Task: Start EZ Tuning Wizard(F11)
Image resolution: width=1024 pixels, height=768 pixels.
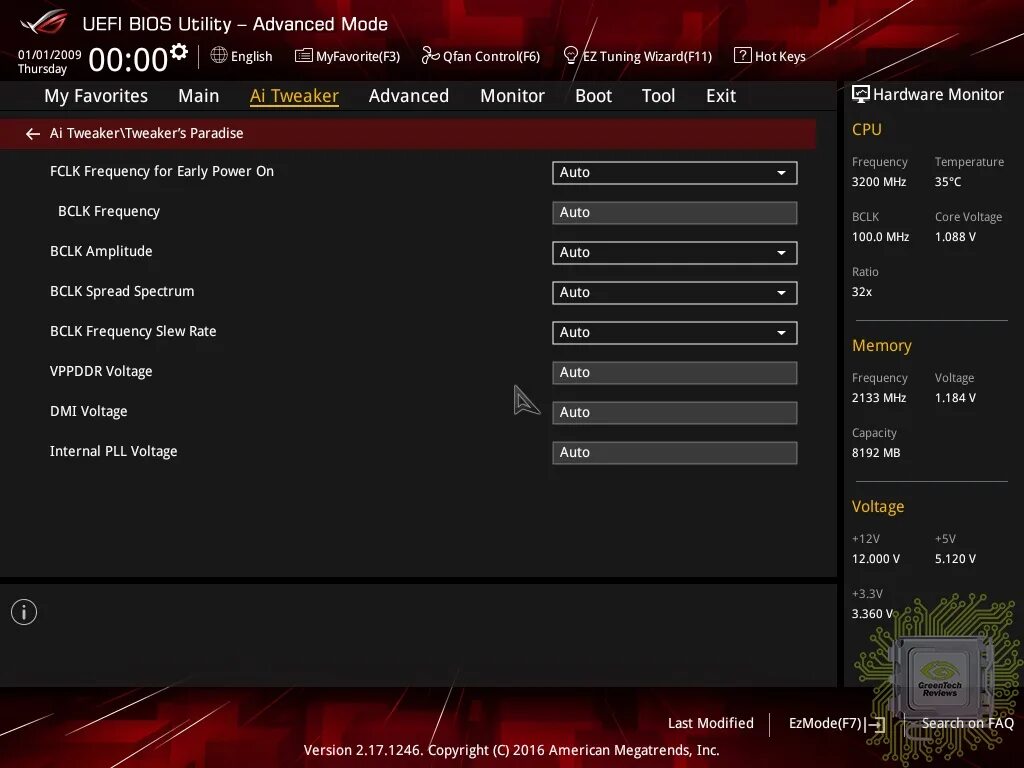Action: 637,56
